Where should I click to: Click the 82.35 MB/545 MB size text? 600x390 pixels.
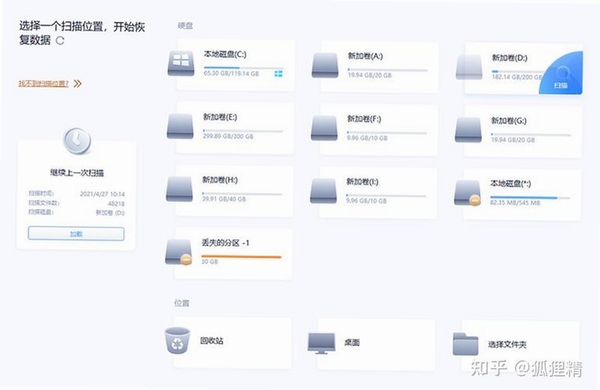515,203
